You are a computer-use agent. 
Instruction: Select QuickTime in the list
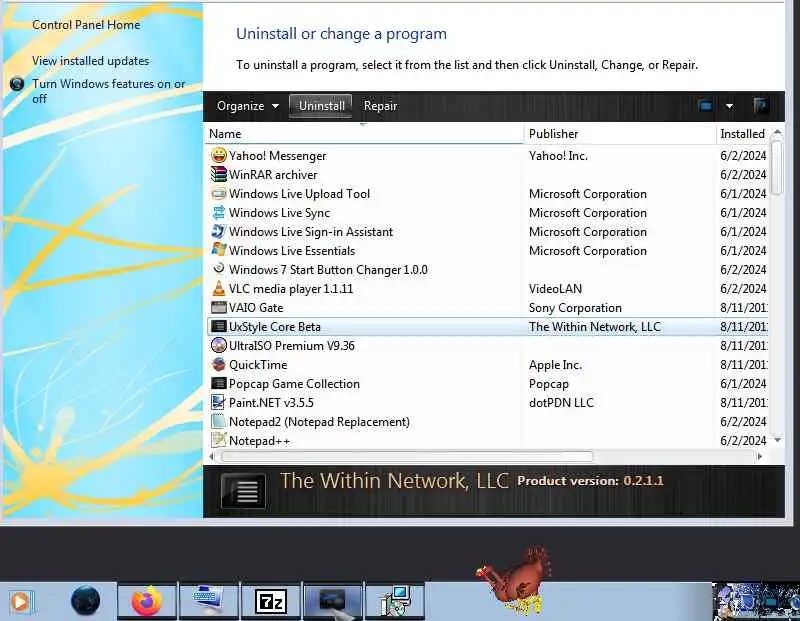click(x=488, y=364)
